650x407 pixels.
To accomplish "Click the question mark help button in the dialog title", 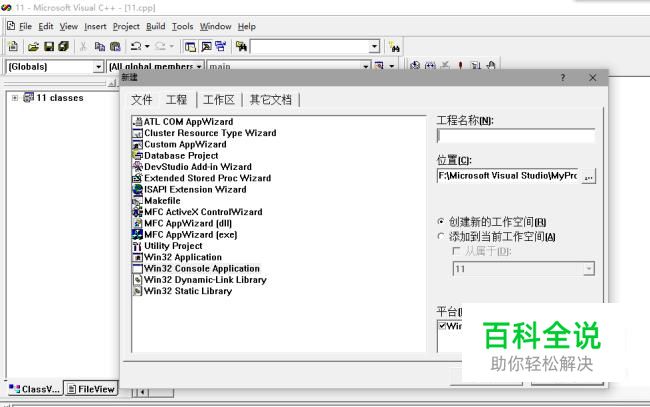I will [x=563, y=78].
